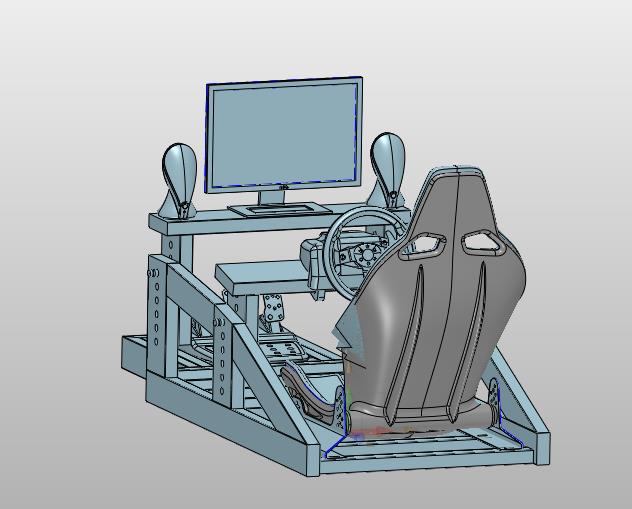Select the steering wheel mounting shelf
Viewport: 632px width, 509px height.
pos(264,276)
